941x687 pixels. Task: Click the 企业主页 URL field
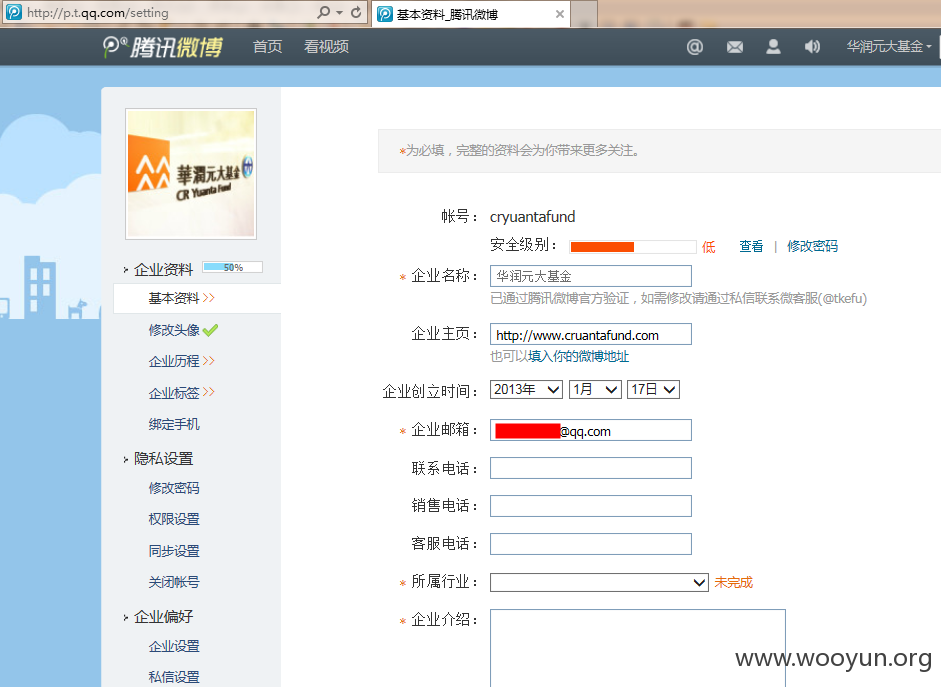[591, 334]
